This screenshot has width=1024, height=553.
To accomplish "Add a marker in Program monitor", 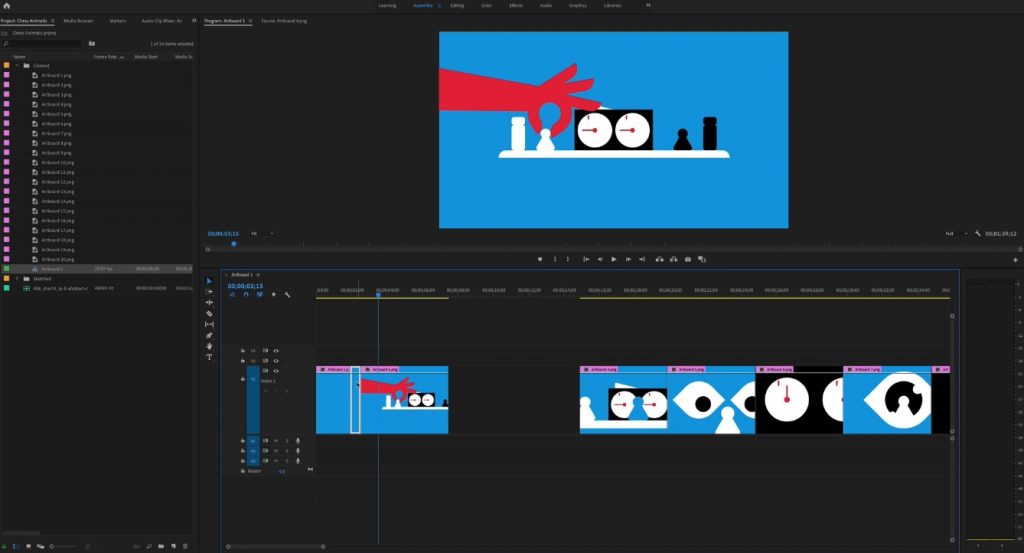I will pyautogui.click(x=539, y=259).
